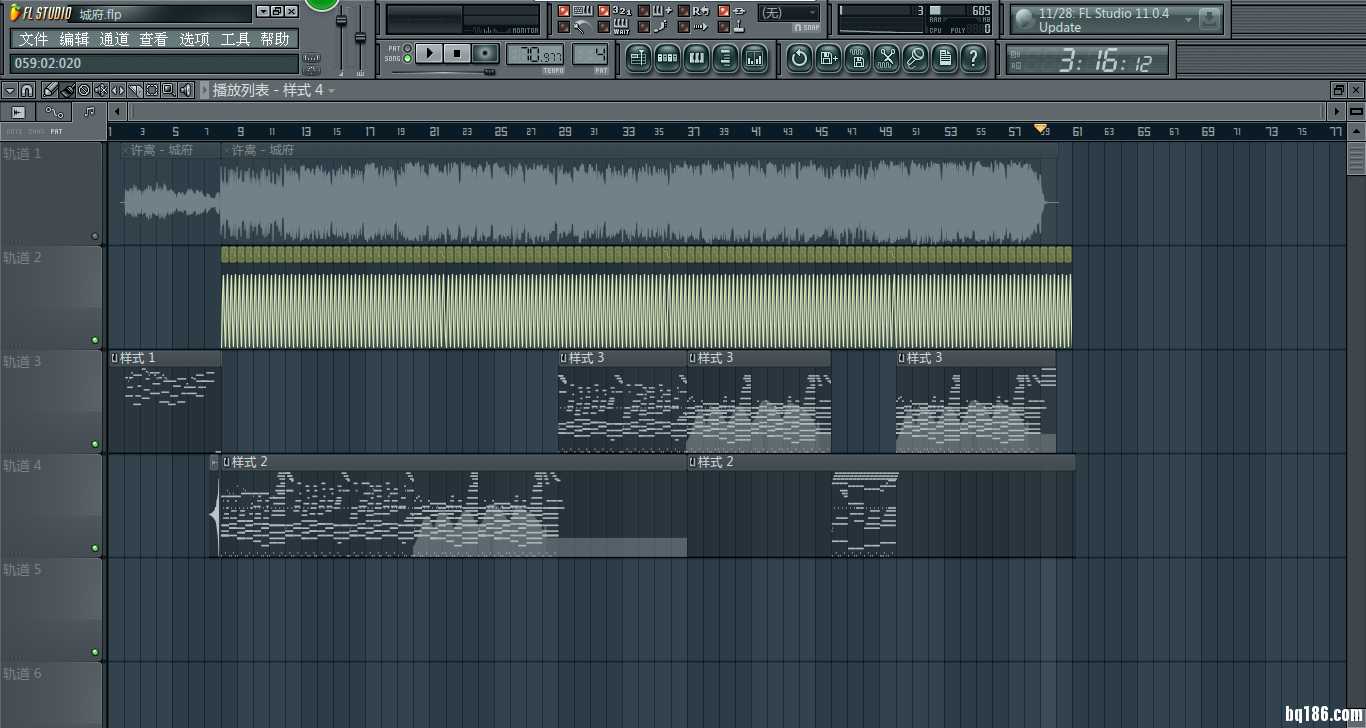Screen dimensions: 1366x728
Task: Switch playback to SONG mode
Action: coord(406,59)
